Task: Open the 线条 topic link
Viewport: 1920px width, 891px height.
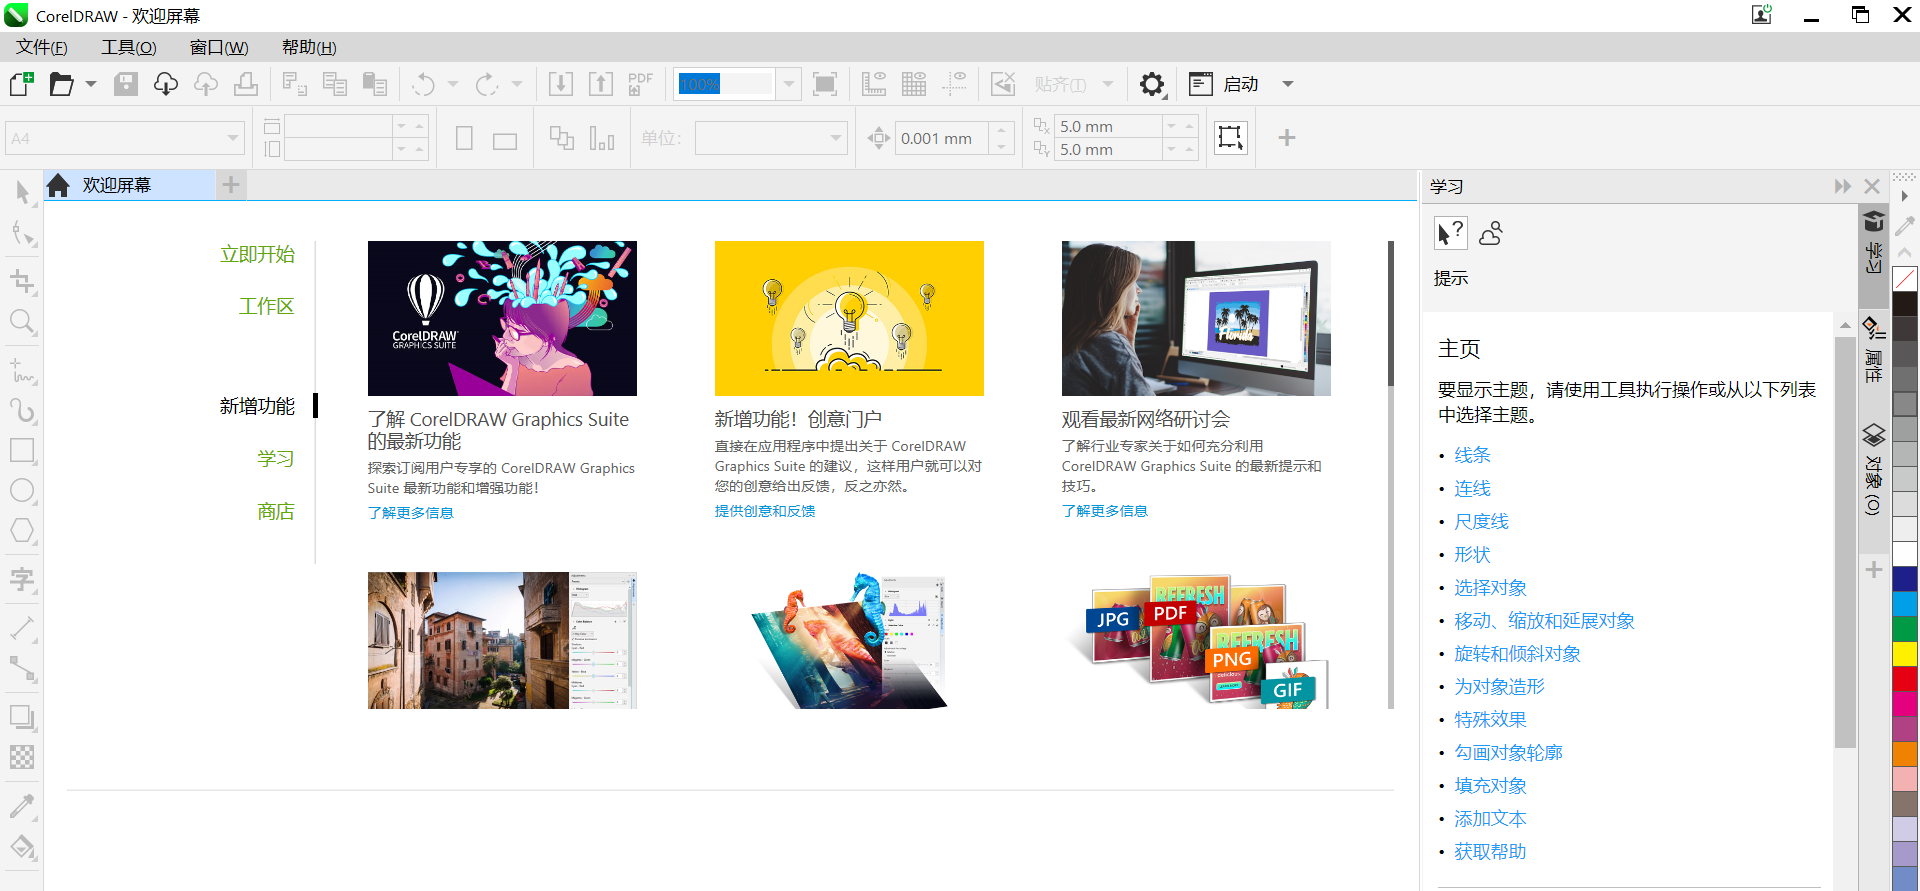Action: point(1472,455)
